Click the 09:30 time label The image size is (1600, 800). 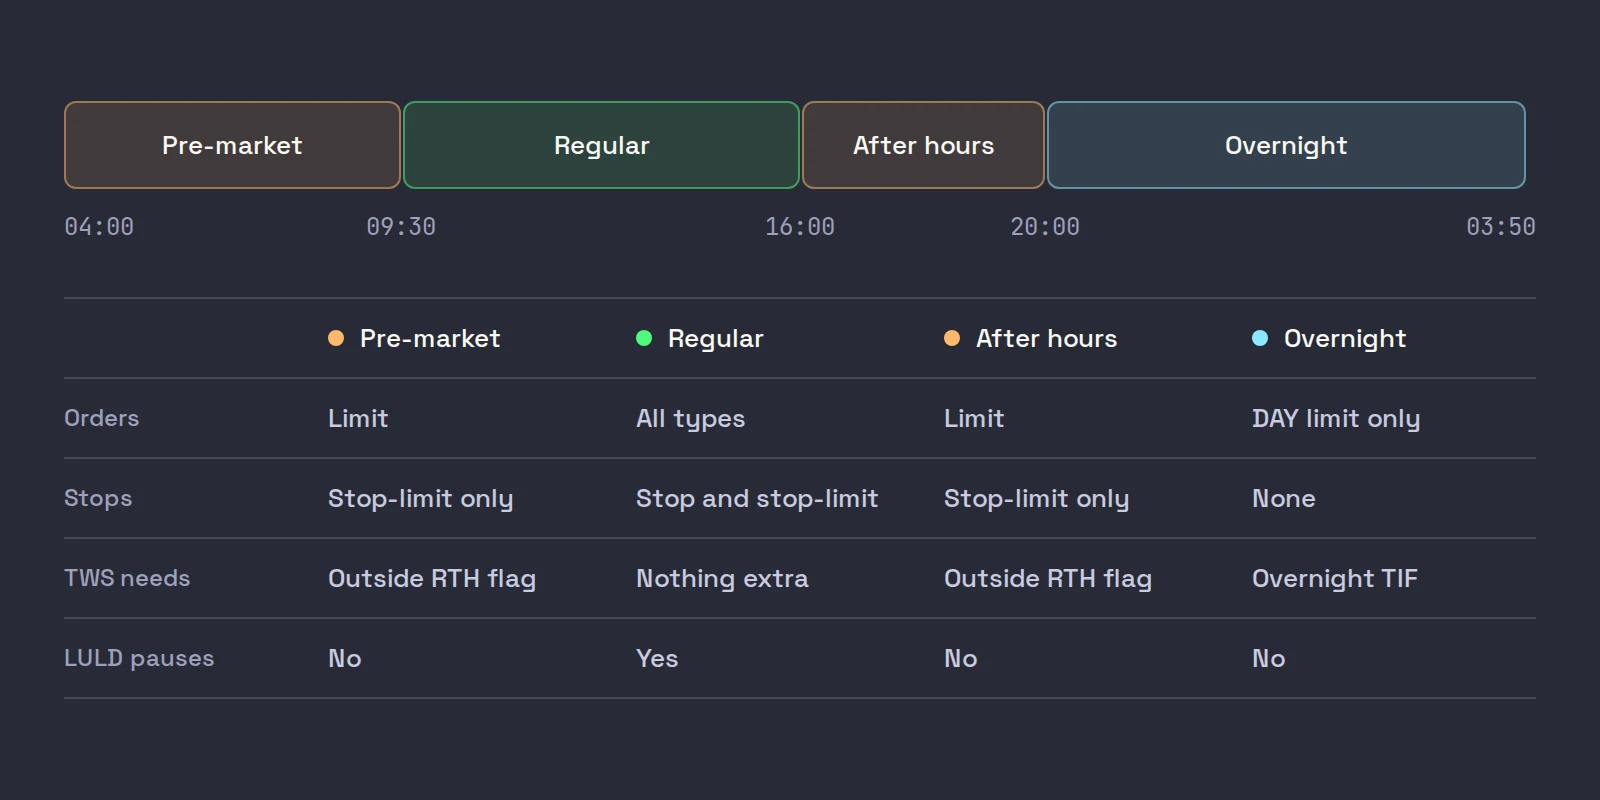tap(401, 227)
